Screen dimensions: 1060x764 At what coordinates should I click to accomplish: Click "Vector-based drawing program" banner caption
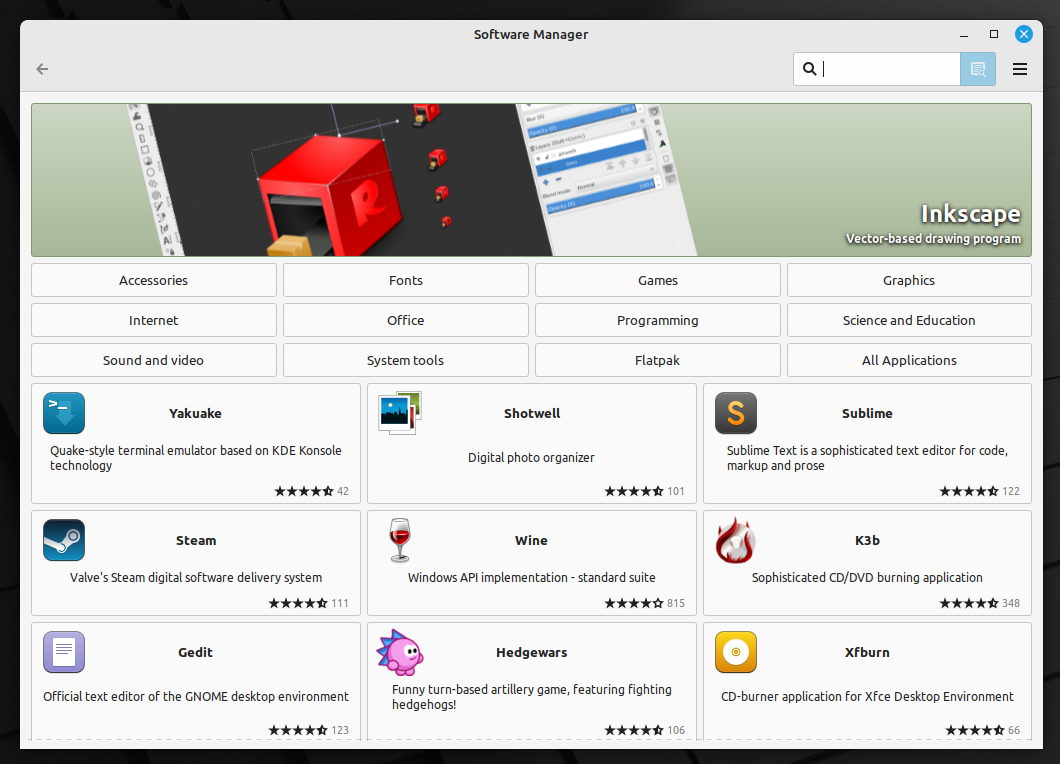(x=933, y=239)
